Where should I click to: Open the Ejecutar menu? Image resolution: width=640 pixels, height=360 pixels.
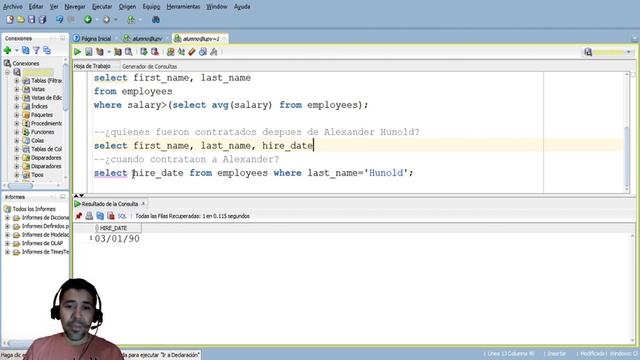tap(102, 7)
